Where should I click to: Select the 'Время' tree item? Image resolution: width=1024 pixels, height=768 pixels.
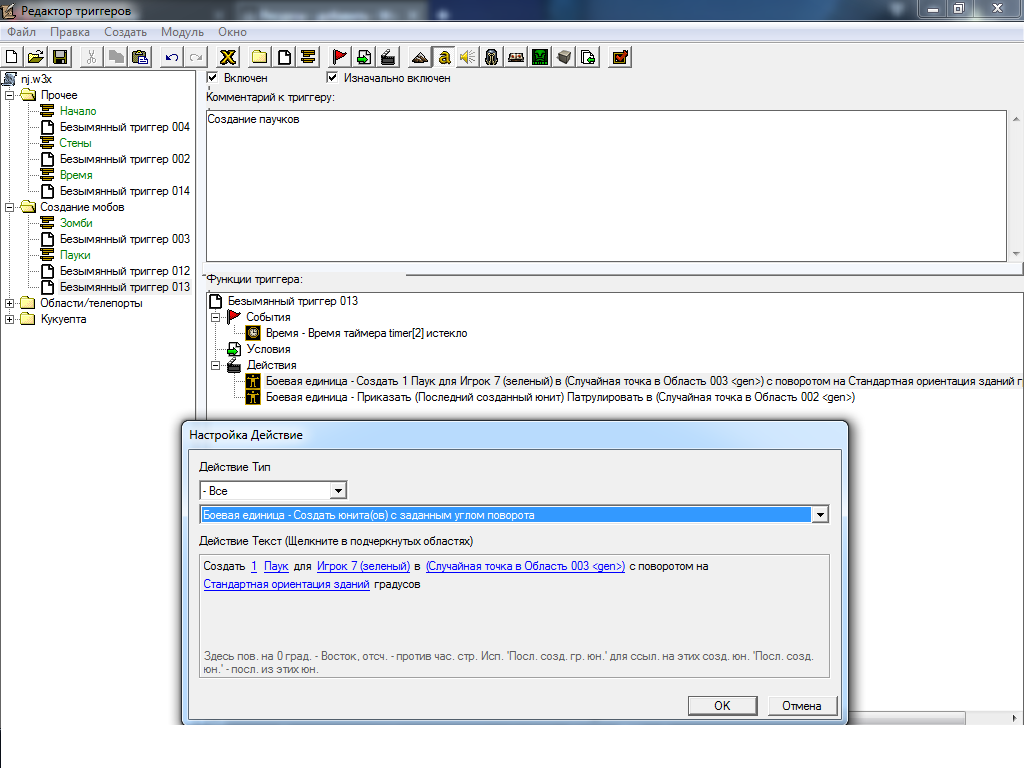click(x=76, y=175)
